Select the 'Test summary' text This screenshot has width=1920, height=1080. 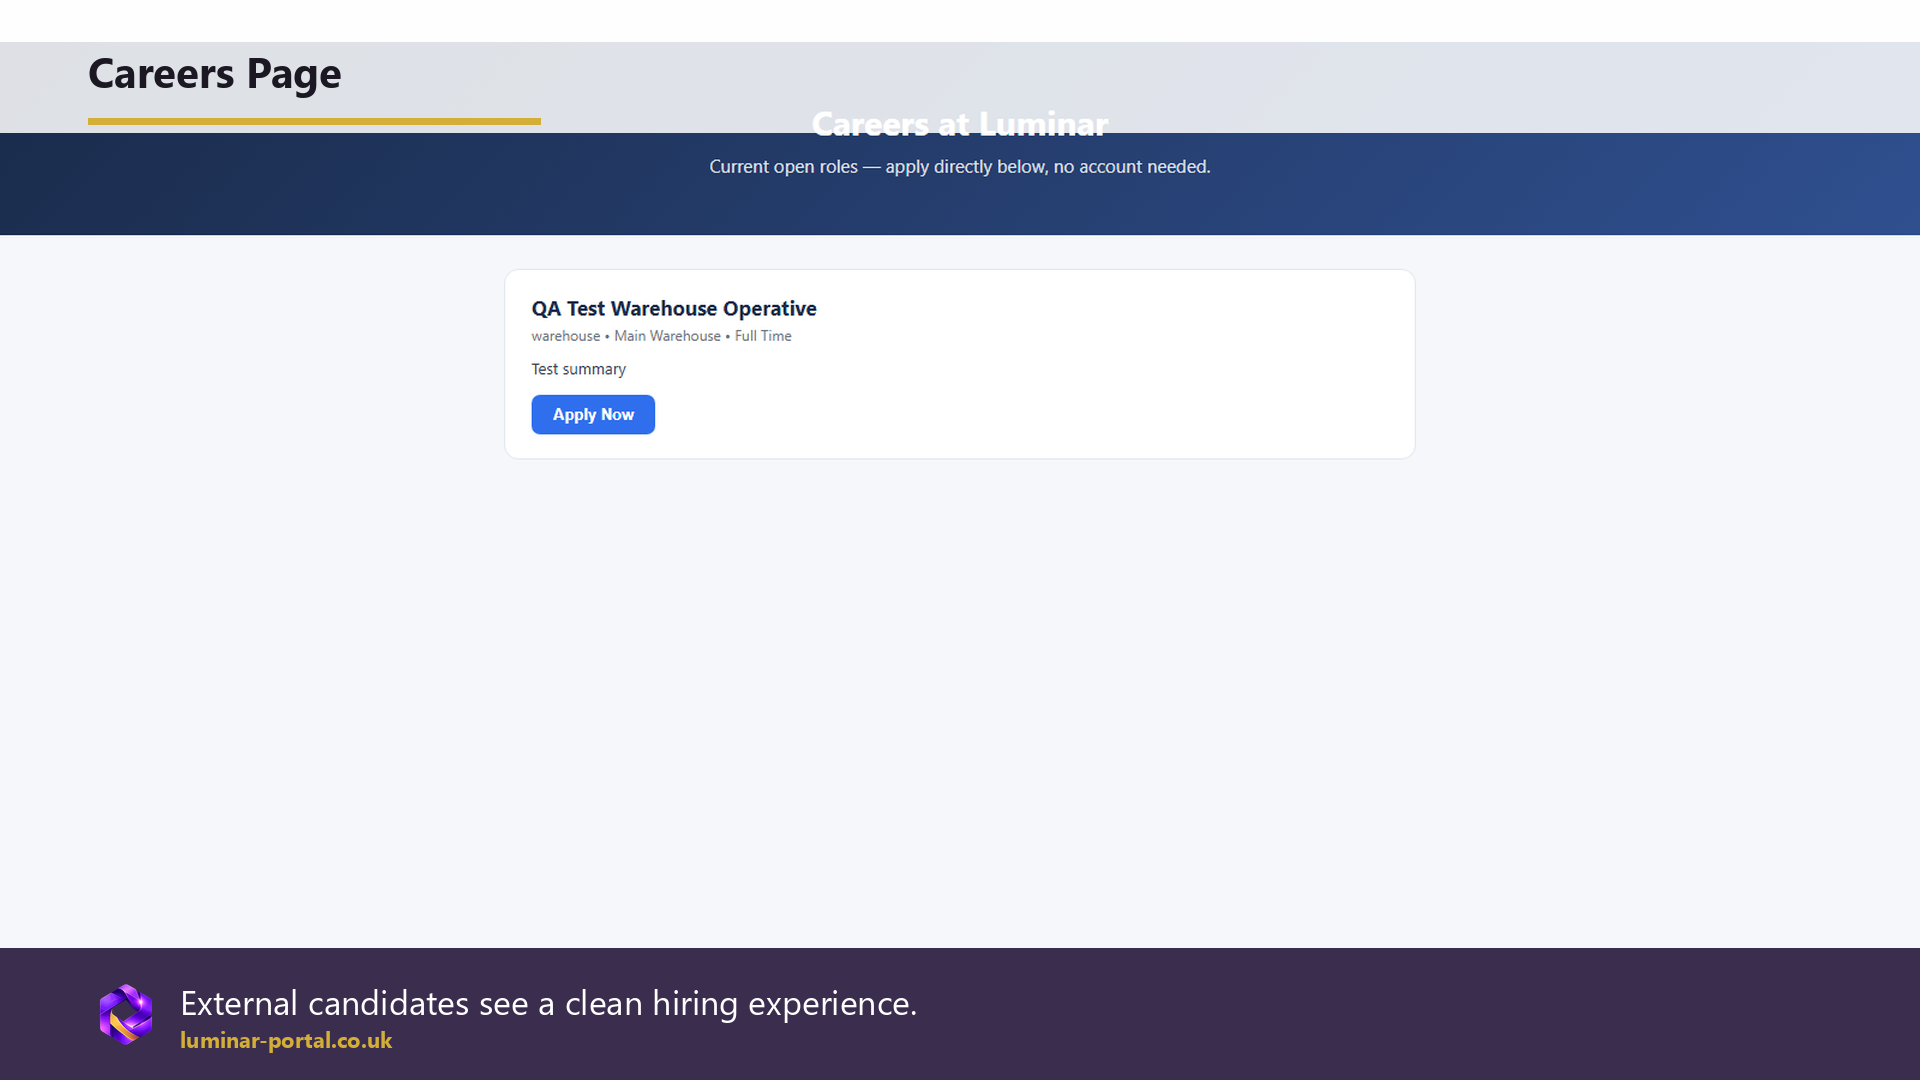pyautogui.click(x=578, y=369)
